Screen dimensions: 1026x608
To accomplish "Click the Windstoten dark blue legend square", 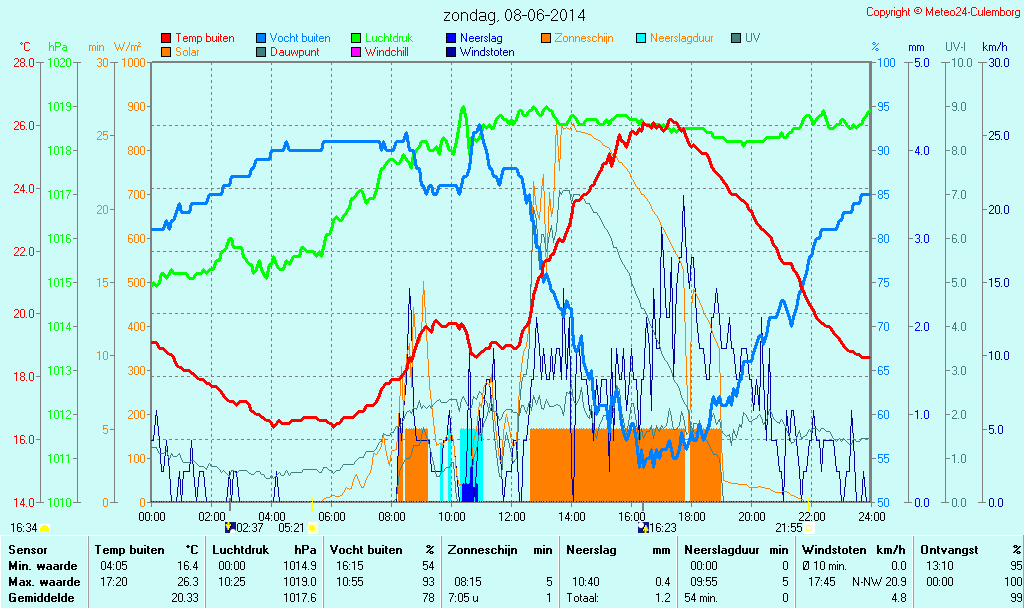I will pos(451,51).
